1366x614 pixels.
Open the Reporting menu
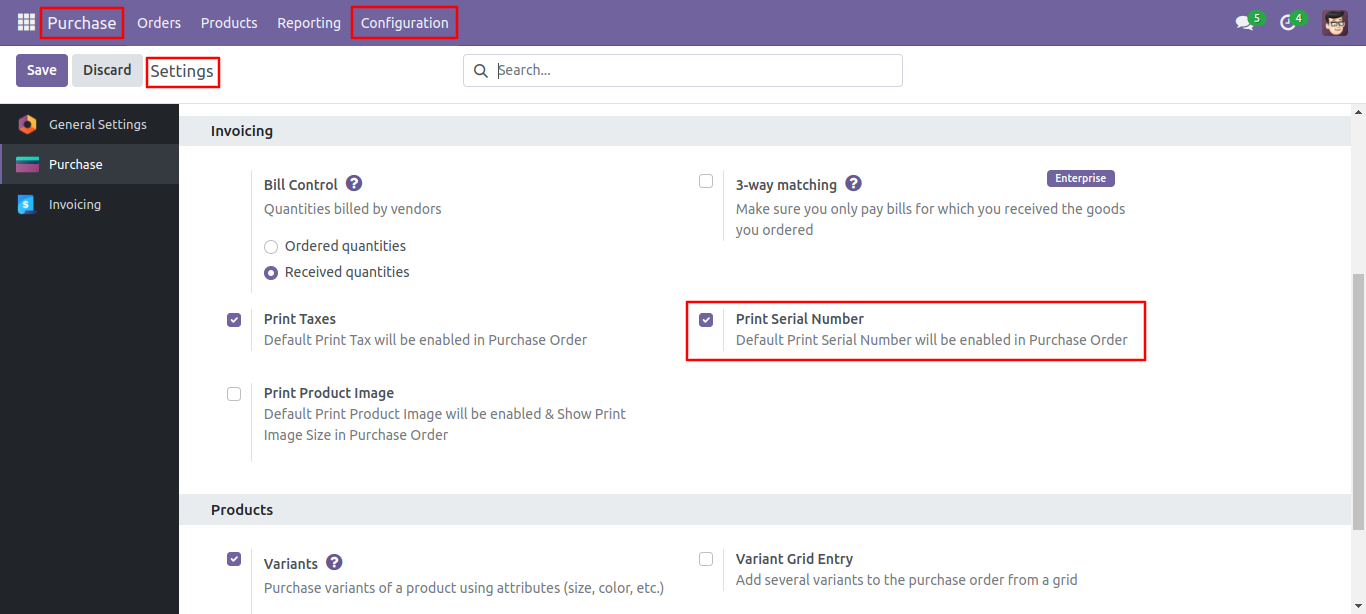point(309,23)
